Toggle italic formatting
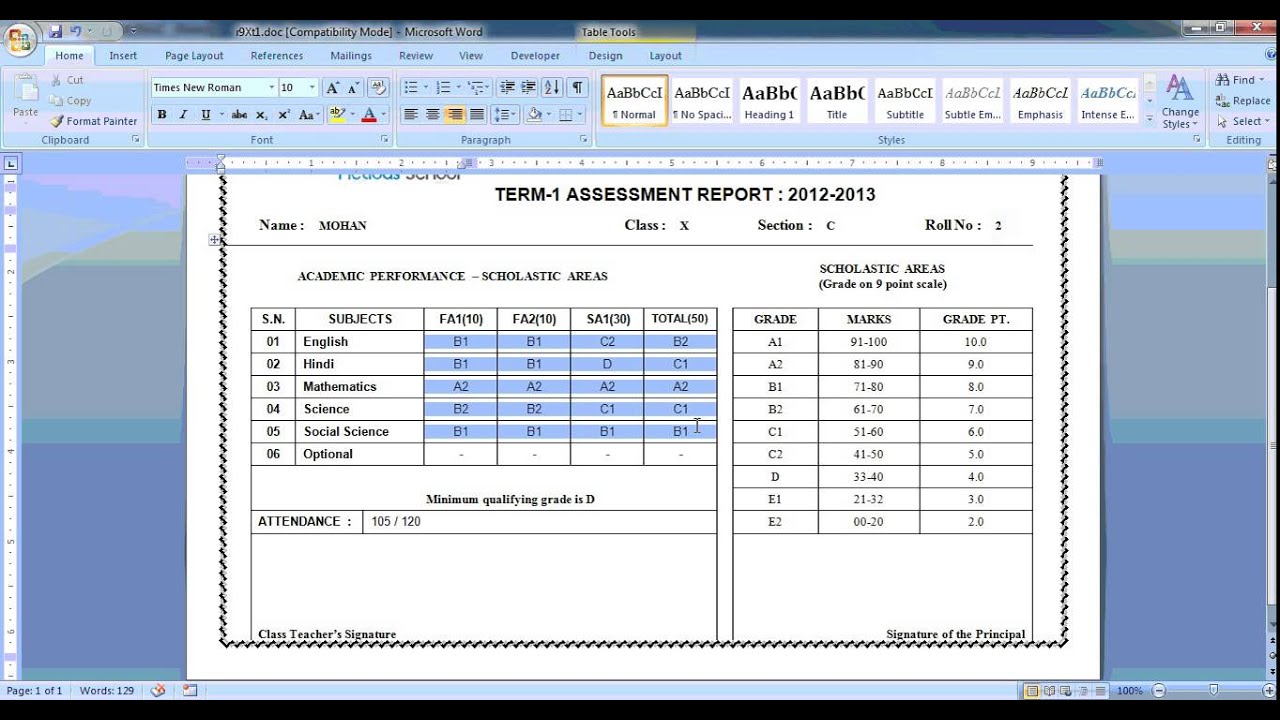Image resolution: width=1280 pixels, height=720 pixels. point(183,115)
